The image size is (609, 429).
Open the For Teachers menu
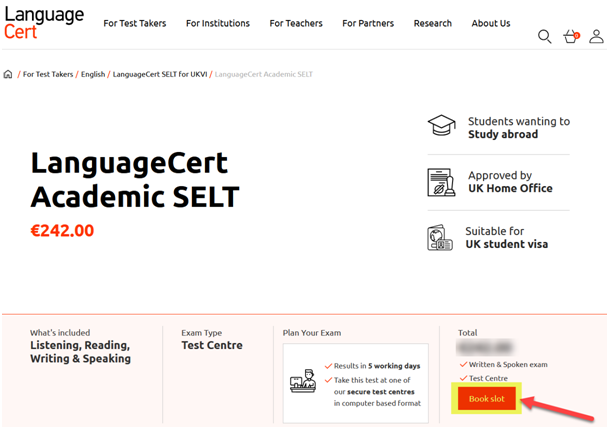coord(296,23)
